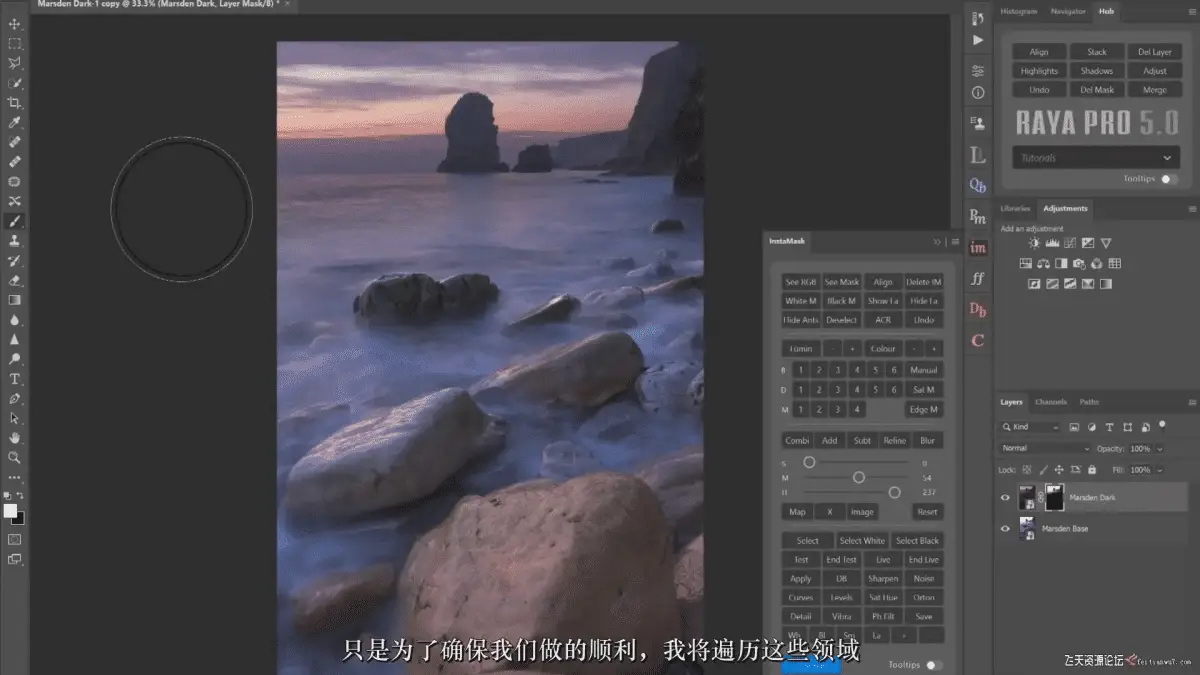The height and width of the screenshot is (675, 1200).
Task: Open the Fill dropdown arrow
Action: click(1159, 470)
